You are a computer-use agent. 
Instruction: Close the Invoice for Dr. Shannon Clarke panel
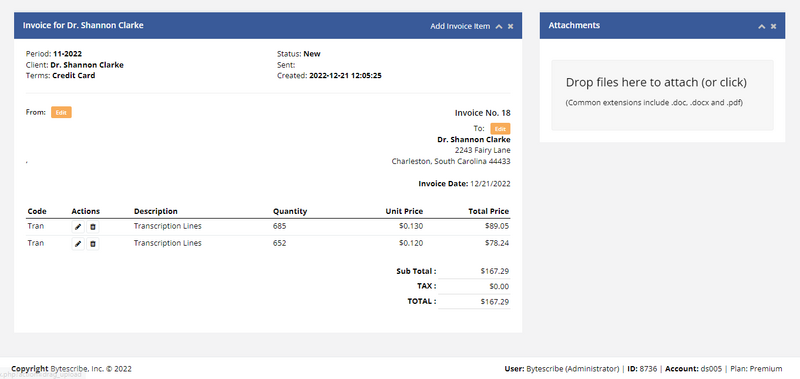pos(511,26)
